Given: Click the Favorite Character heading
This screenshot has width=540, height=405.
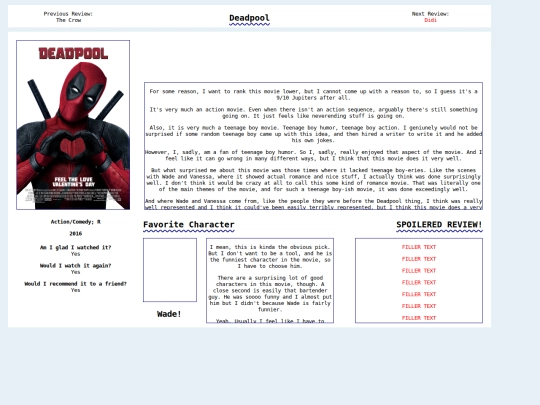Looking at the screenshot, I should pyautogui.click(x=189, y=225).
